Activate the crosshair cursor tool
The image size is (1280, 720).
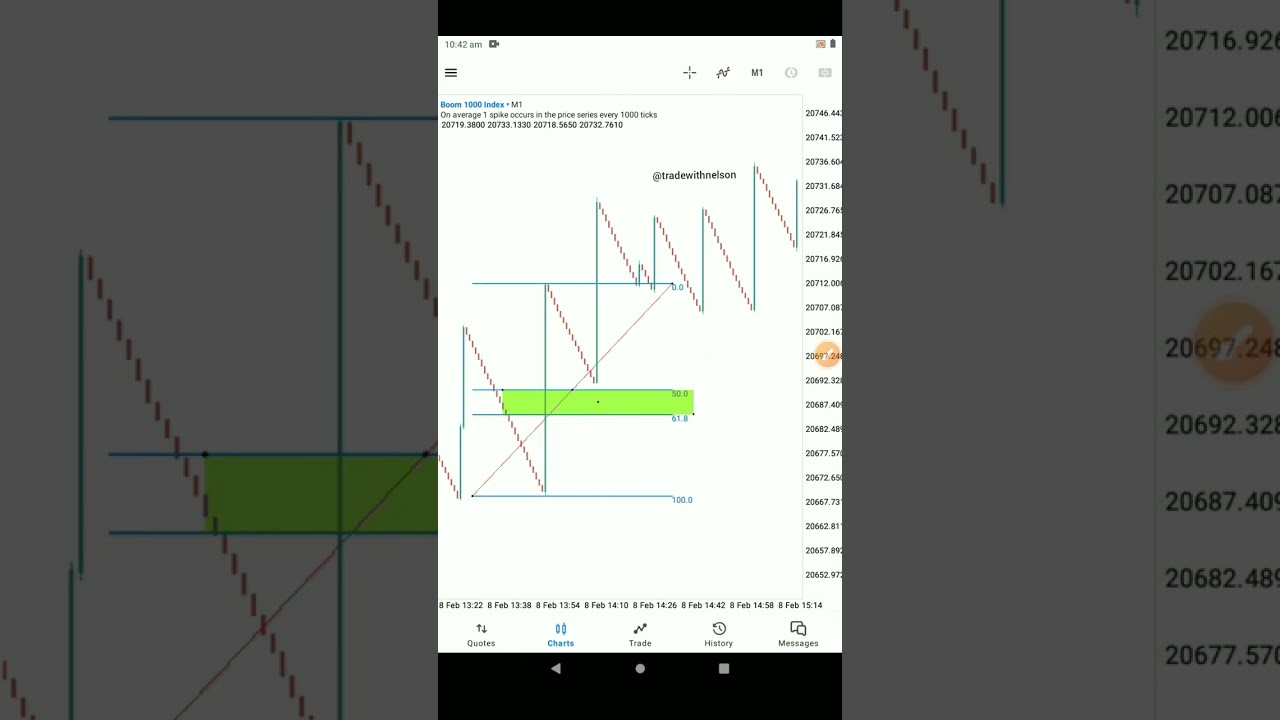coord(689,73)
